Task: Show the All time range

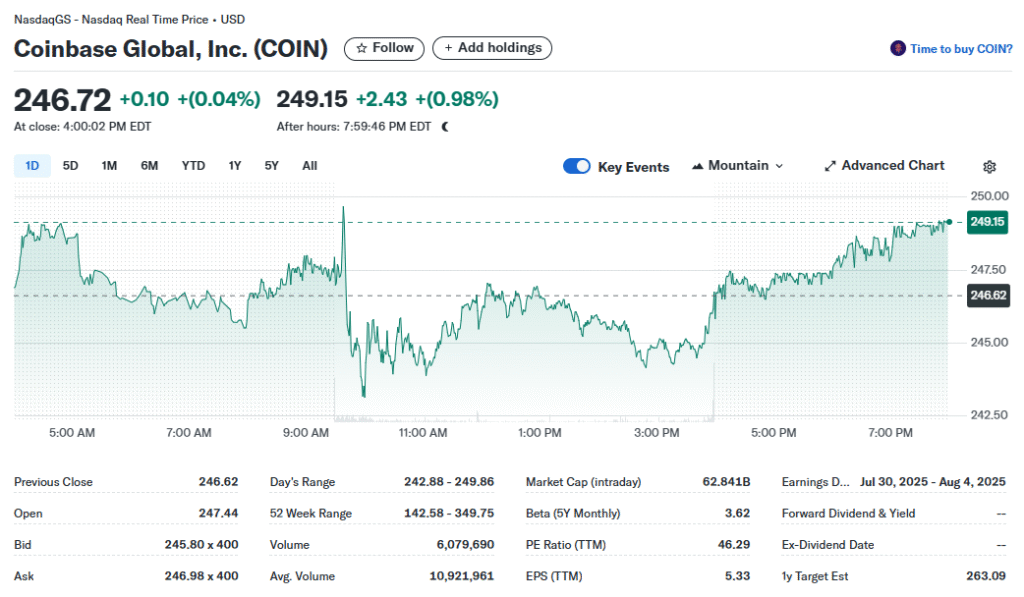Action: (310, 166)
